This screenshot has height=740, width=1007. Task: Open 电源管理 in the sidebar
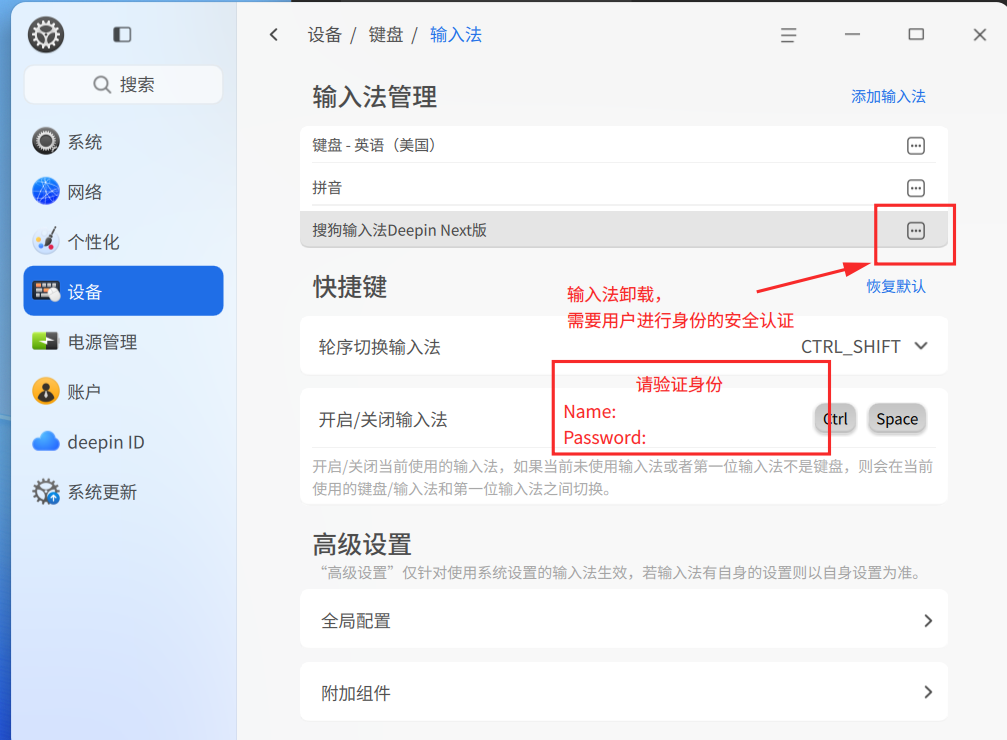(x=123, y=342)
